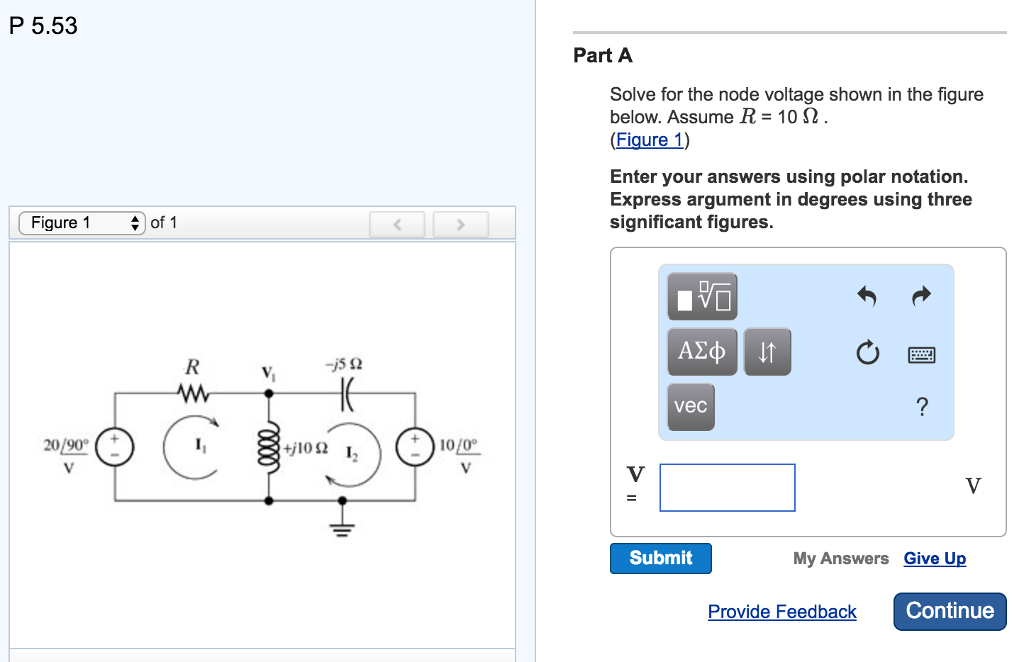The width and height of the screenshot is (1024, 662).
Task: Undo the last answer edit
Action: [x=867, y=295]
